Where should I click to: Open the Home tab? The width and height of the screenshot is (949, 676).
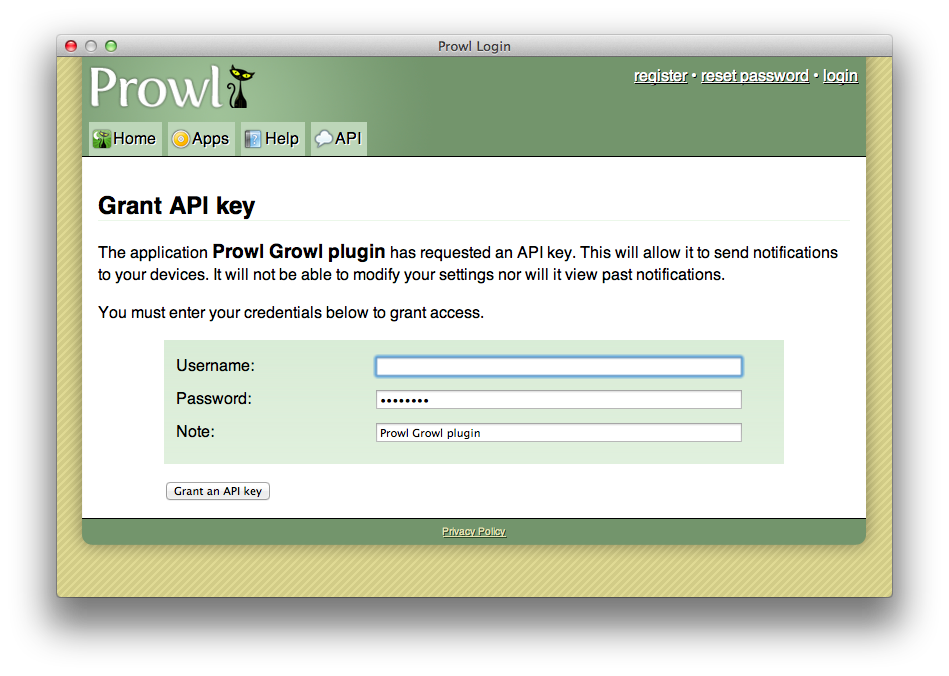125,139
